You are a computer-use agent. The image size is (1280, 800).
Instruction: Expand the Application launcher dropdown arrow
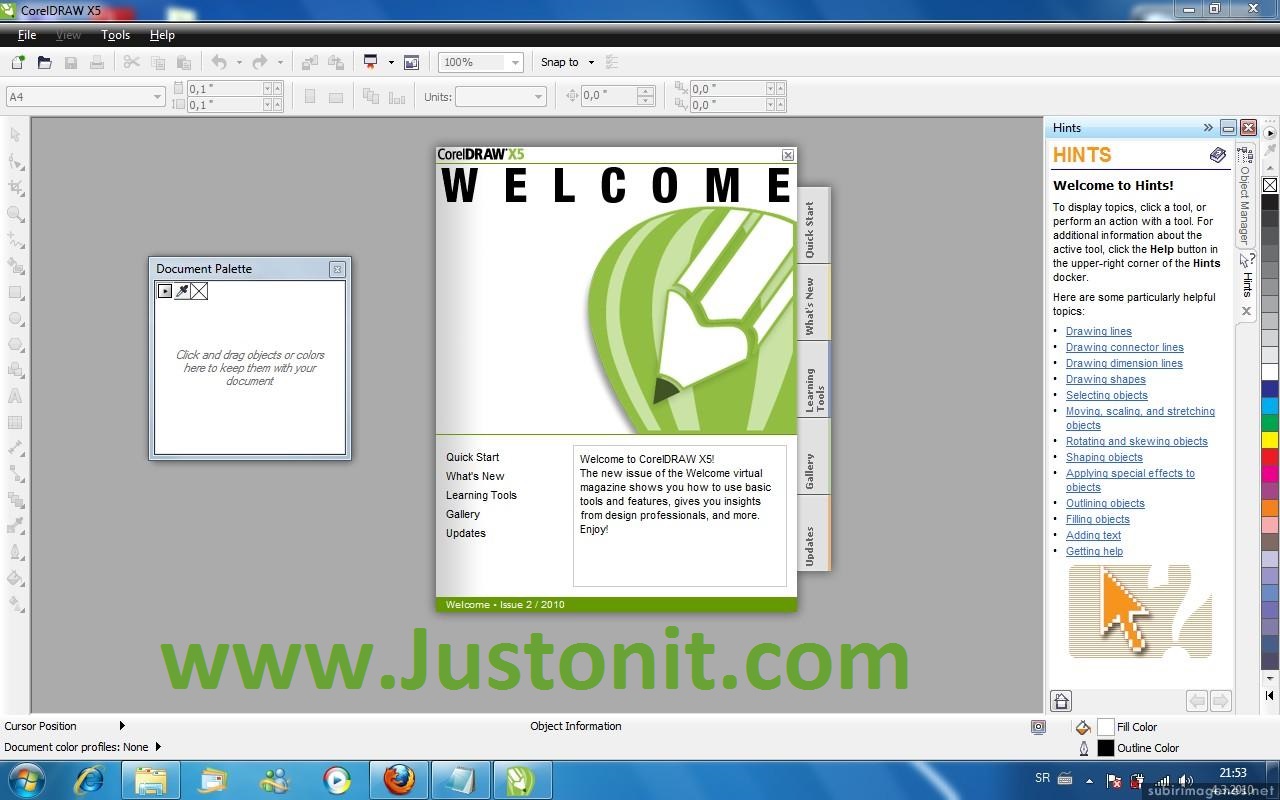pos(391,62)
